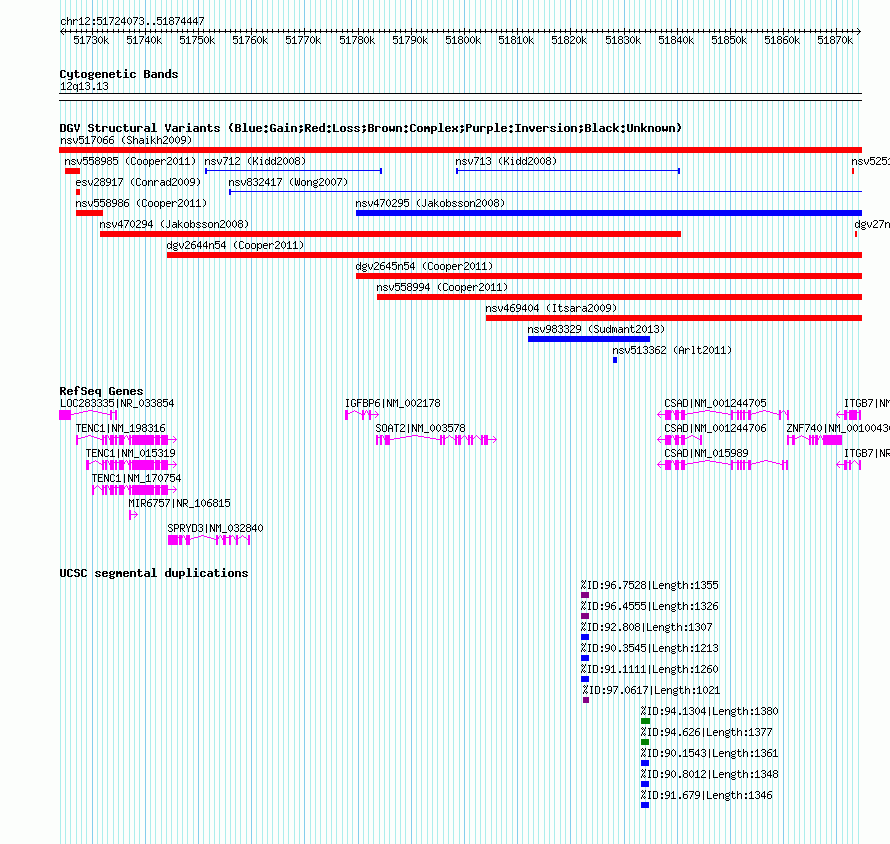Click the nsv470295 (Jakobsson2008) label

click(x=430, y=203)
